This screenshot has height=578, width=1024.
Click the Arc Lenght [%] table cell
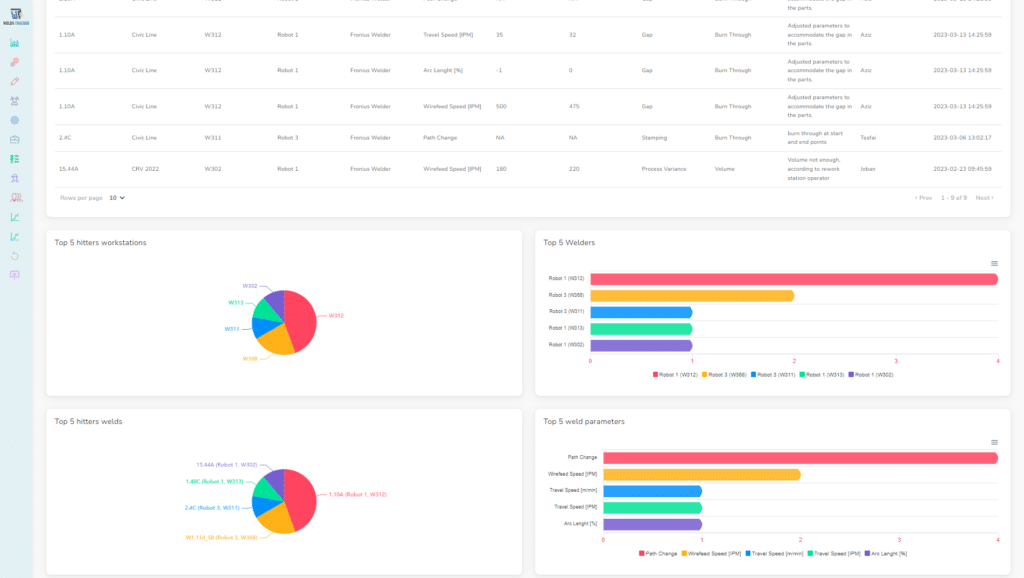coord(443,71)
